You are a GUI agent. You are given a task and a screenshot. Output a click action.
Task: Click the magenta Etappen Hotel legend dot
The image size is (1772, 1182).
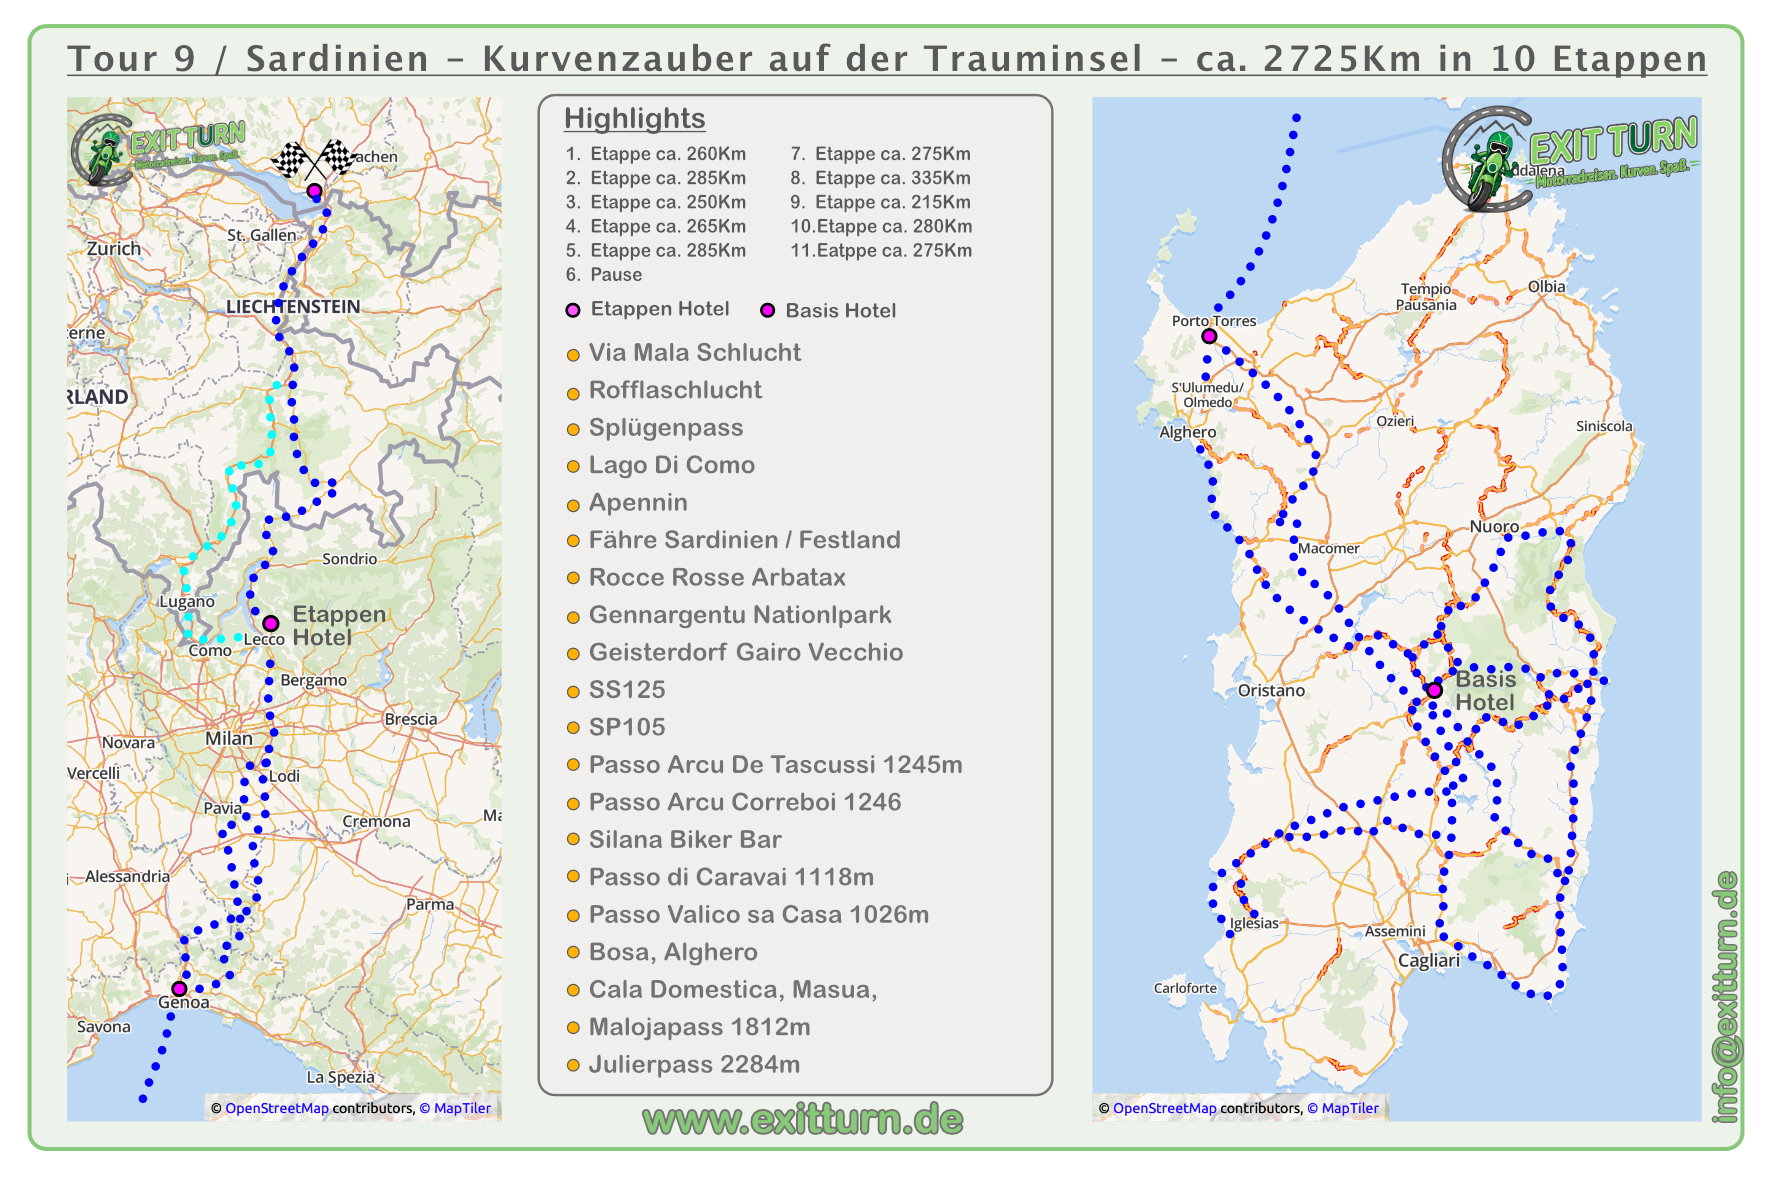[x=573, y=310]
